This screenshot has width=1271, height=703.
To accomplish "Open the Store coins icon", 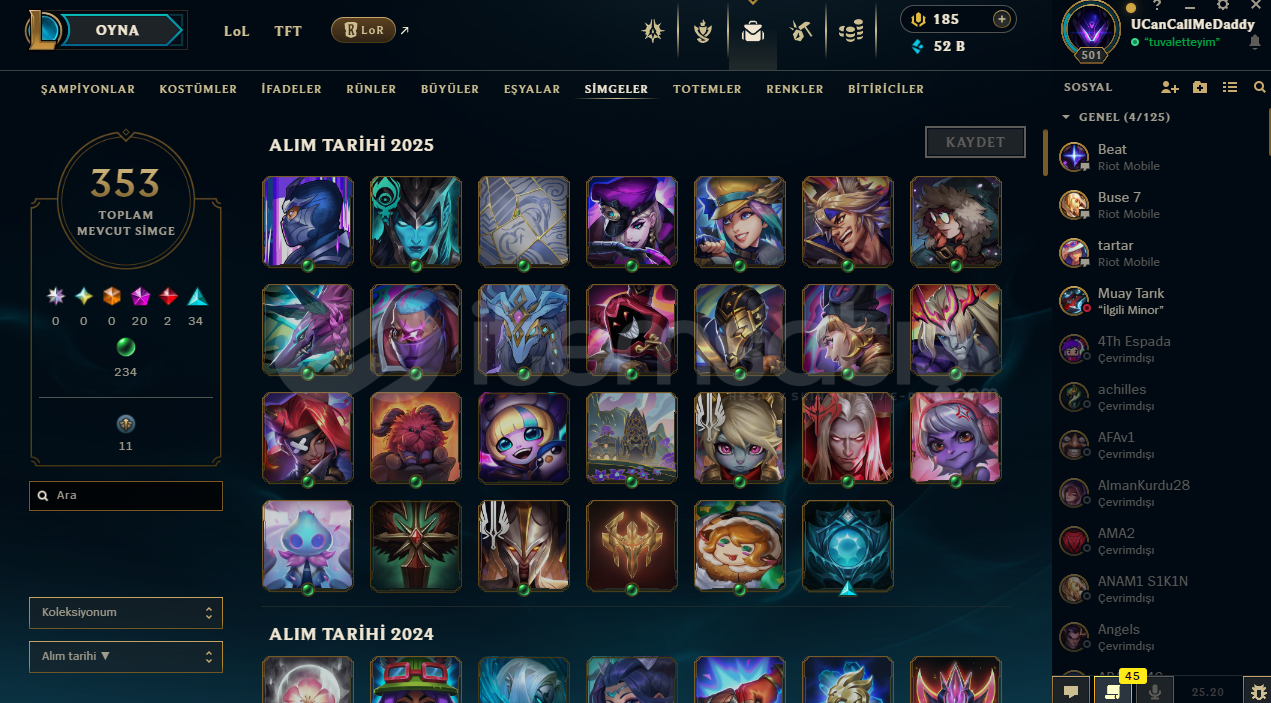I will (x=851, y=32).
